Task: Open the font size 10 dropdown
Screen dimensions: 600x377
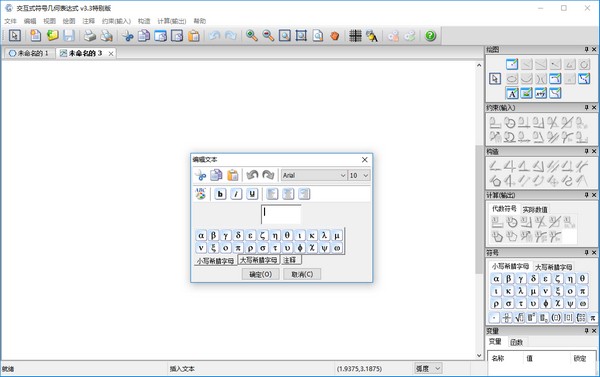Action: pyautogui.click(x=359, y=175)
